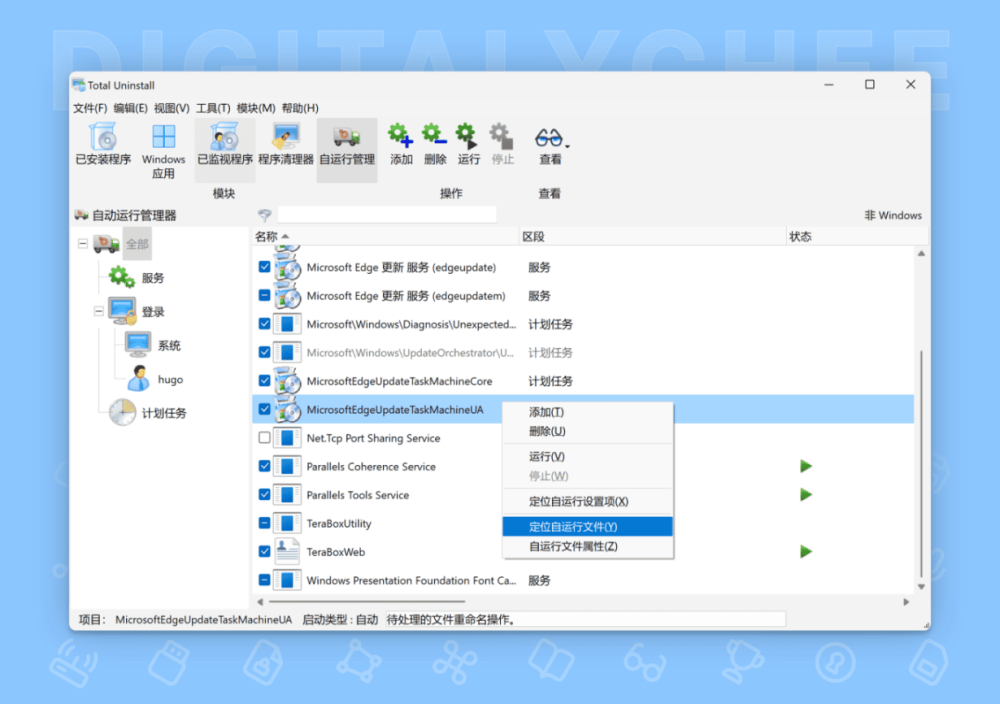This screenshot has height=704, width=1000.
Task: Toggle Windows Presentation Foundation Font checkbox
Action: [264, 580]
